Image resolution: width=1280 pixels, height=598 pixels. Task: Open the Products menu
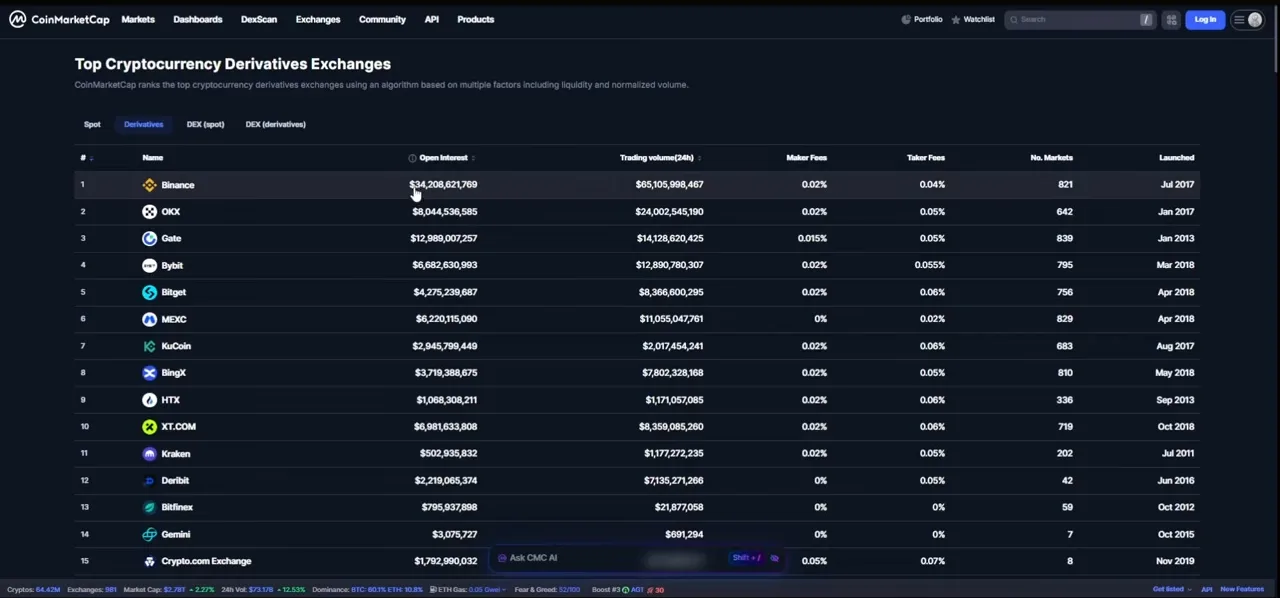pos(475,19)
